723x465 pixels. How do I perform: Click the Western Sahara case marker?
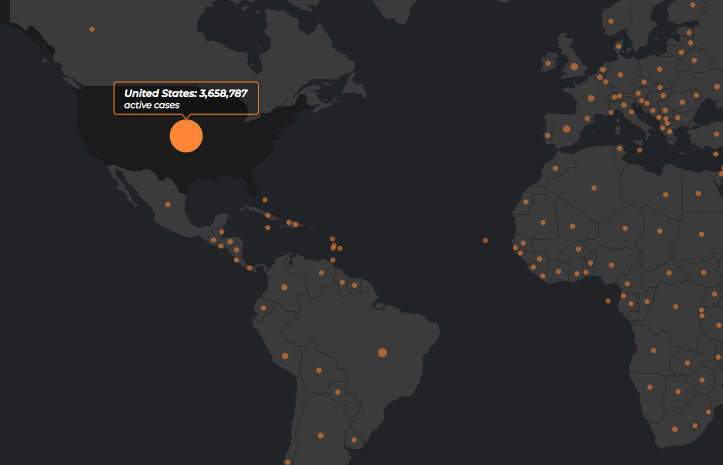click(x=526, y=202)
